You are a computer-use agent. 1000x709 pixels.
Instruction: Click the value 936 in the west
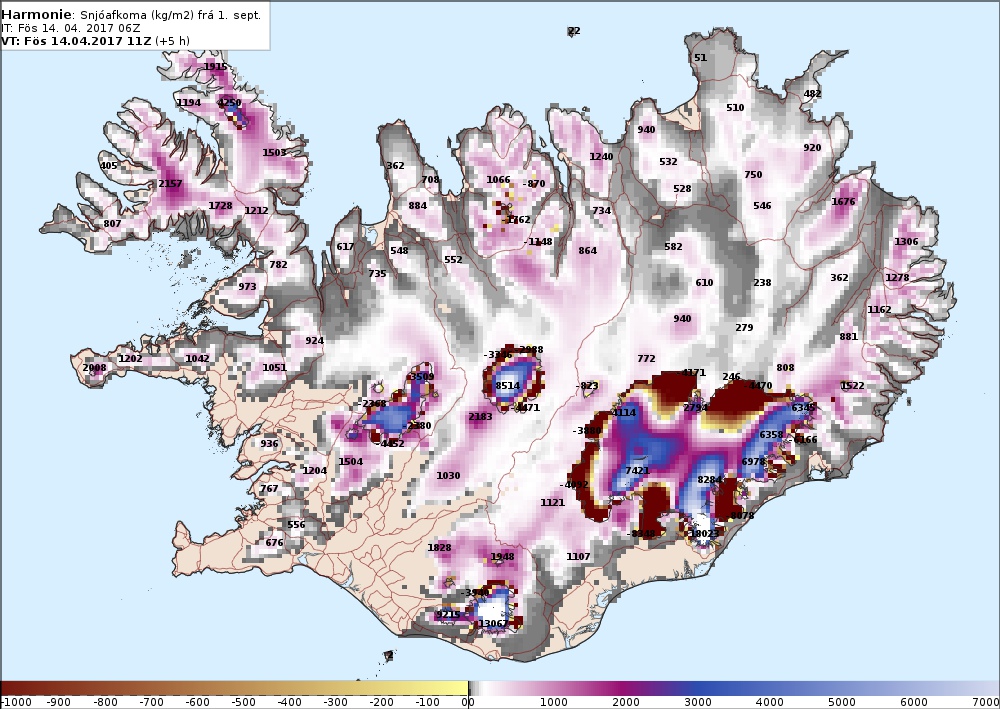[x=269, y=444]
